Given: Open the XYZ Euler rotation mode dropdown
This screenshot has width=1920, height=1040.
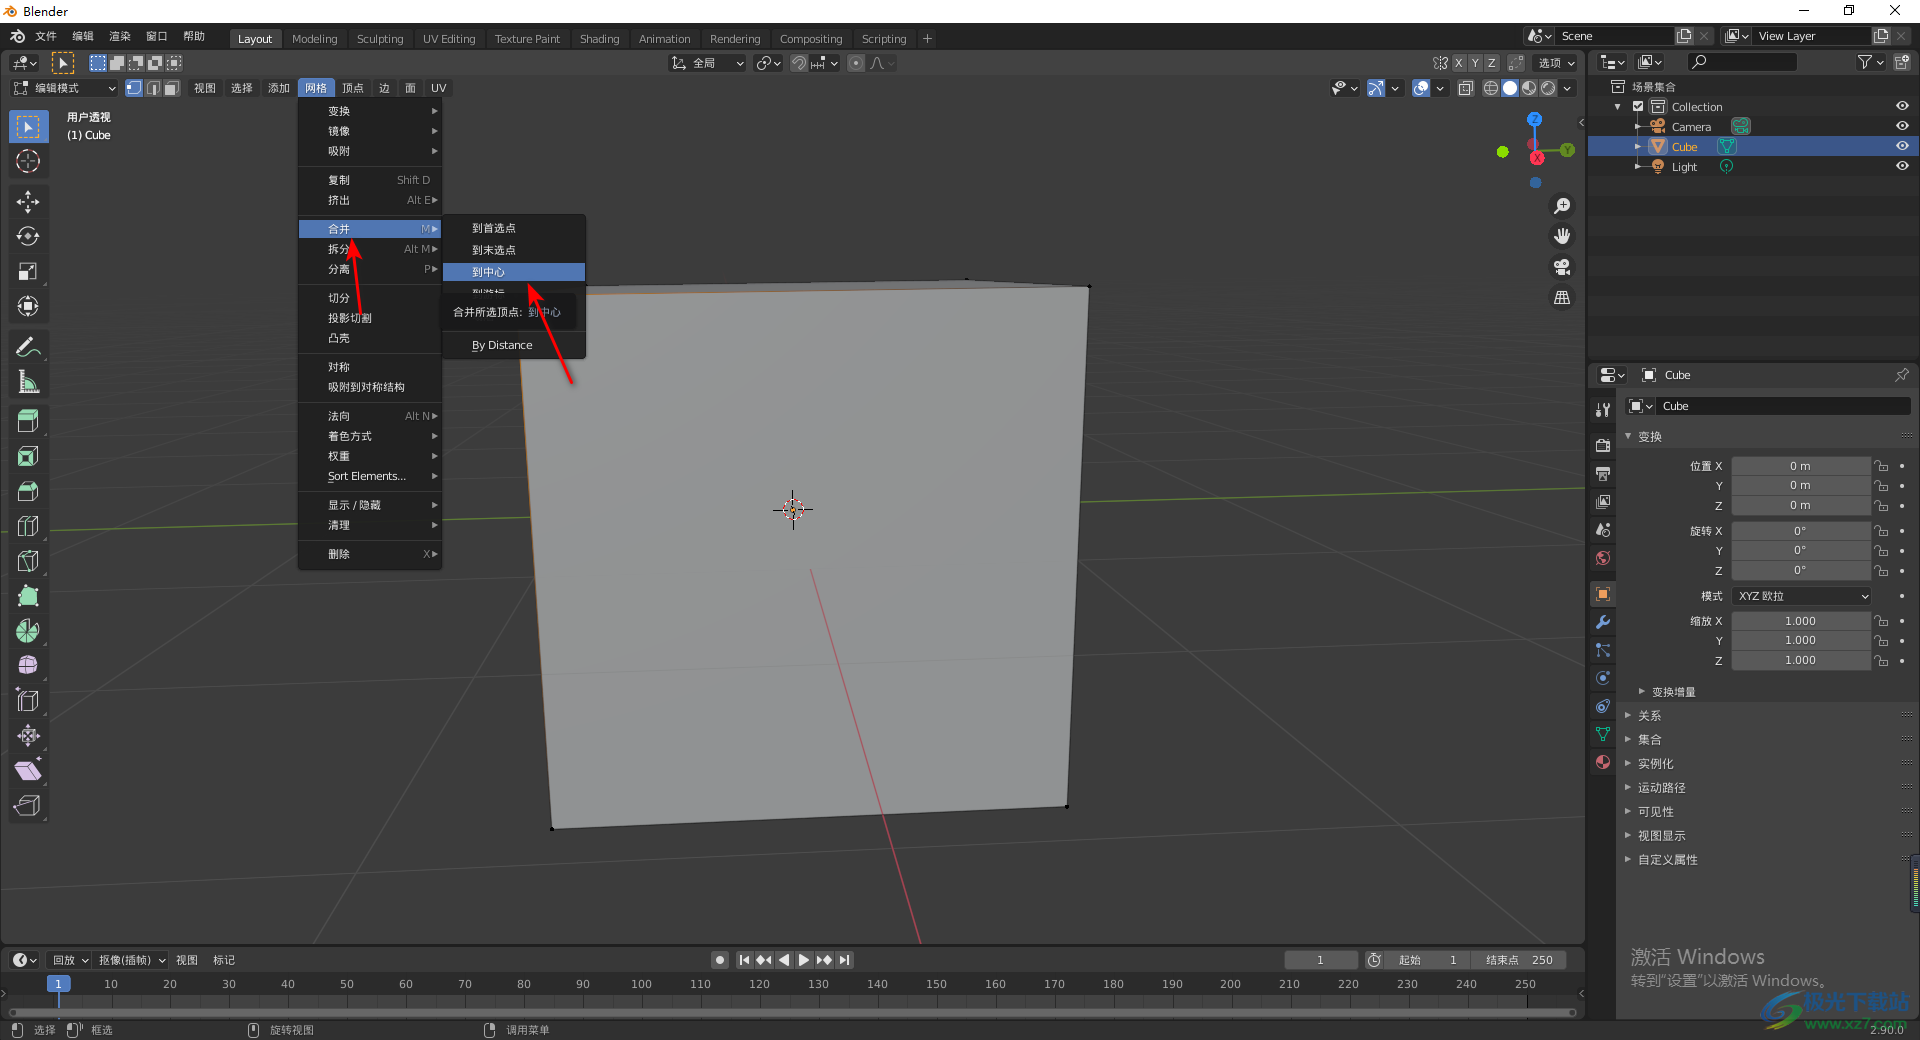Looking at the screenshot, I should [1802, 596].
